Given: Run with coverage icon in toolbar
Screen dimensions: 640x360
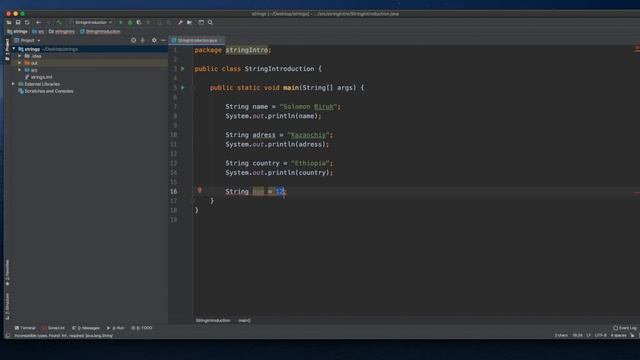Looking at the screenshot, I should [x=139, y=22].
